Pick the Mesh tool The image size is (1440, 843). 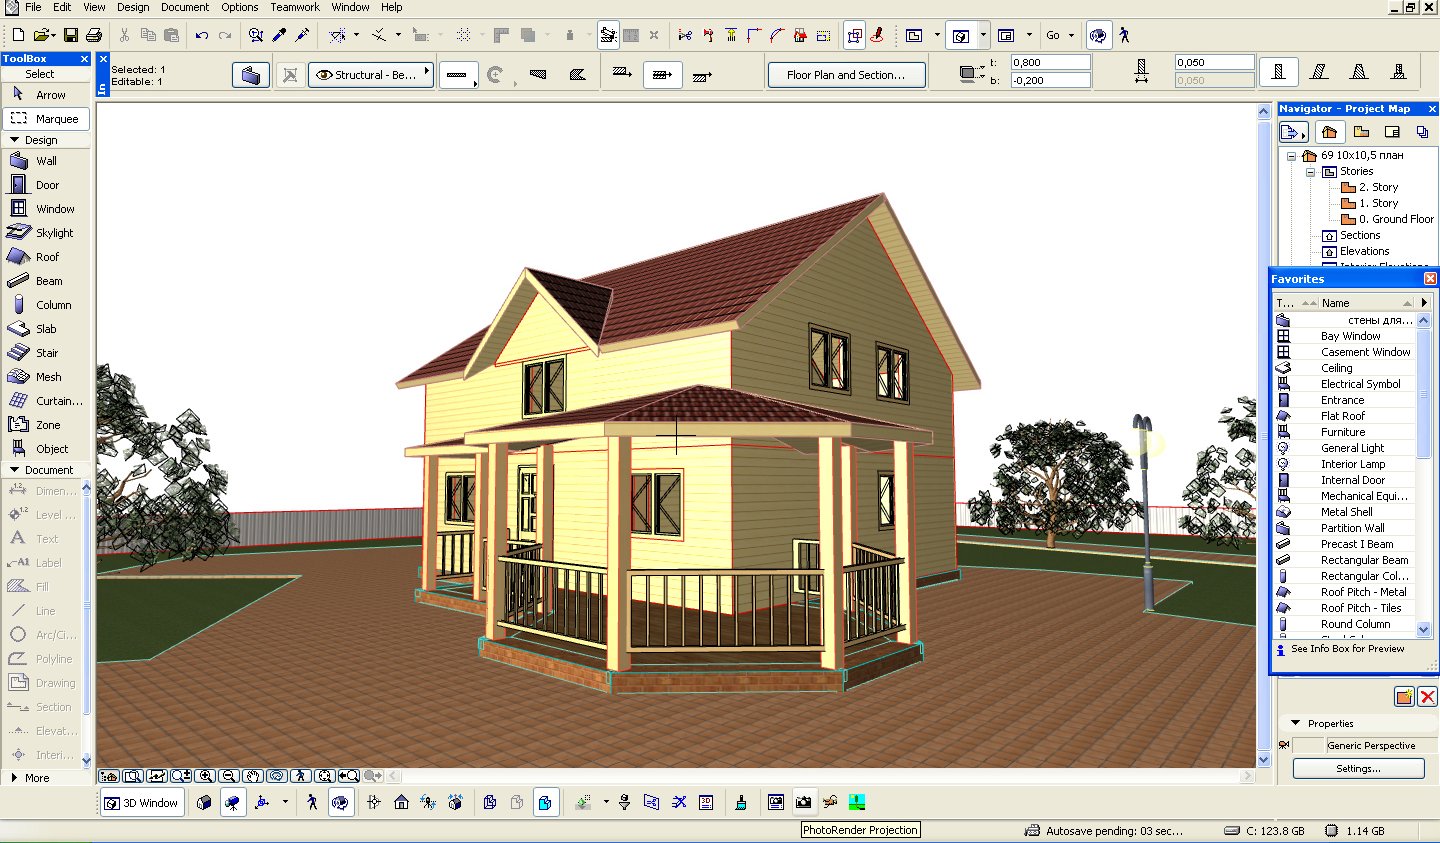pyautogui.click(x=46, y=377)
